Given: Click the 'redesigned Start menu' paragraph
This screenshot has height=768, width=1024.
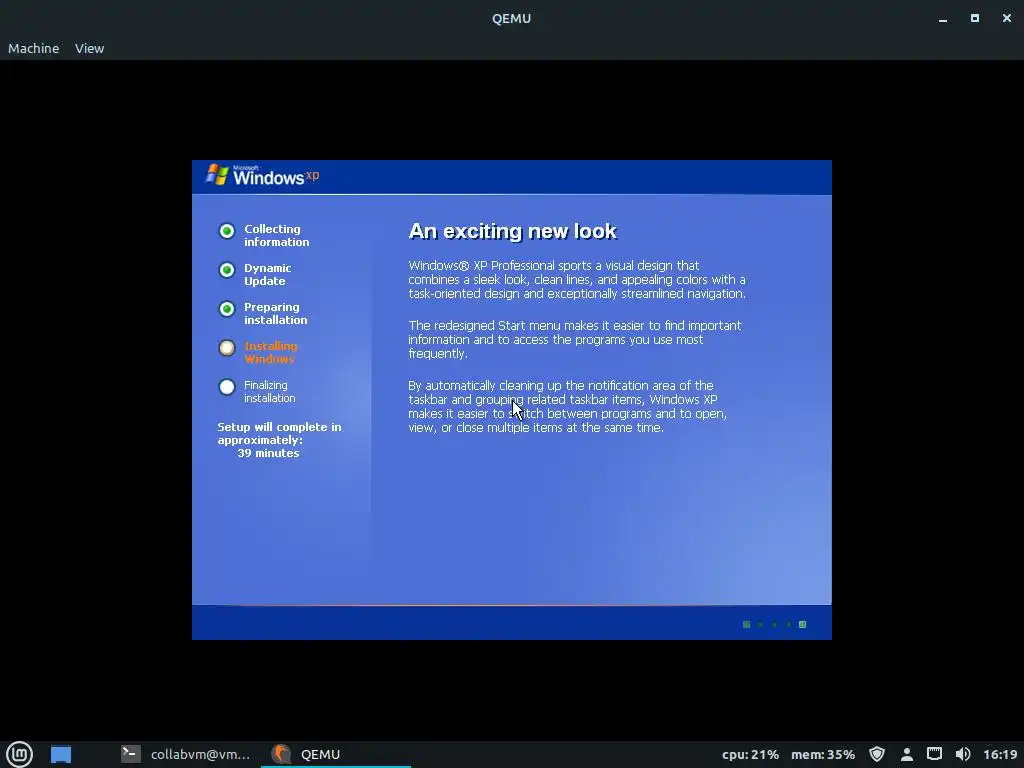Looking at the screenshot, I should pyautogui.click(x=575, y=340).
